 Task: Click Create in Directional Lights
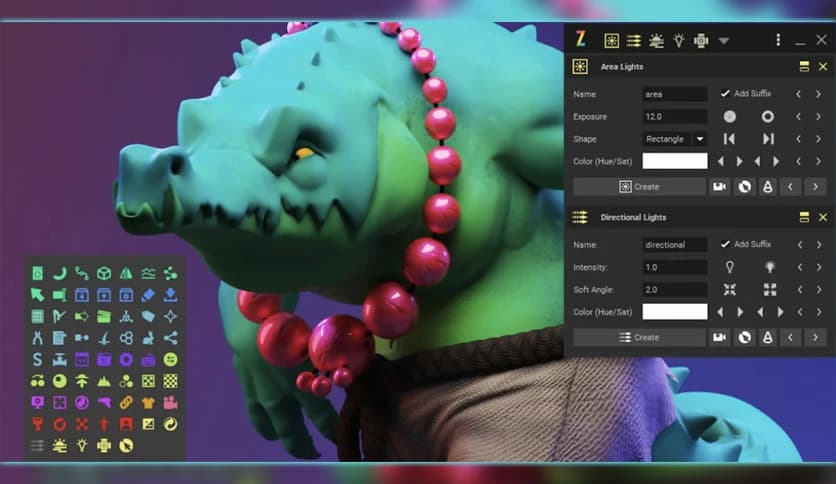click(x=639, y=337)
